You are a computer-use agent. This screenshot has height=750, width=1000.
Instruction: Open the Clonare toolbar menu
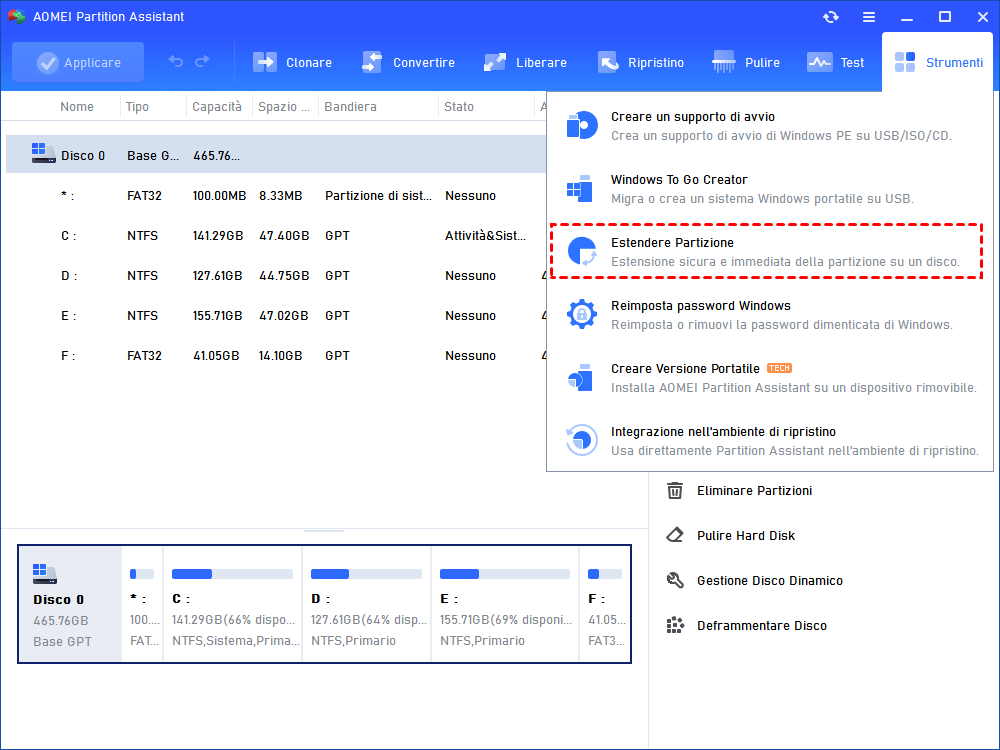[293, 62]
